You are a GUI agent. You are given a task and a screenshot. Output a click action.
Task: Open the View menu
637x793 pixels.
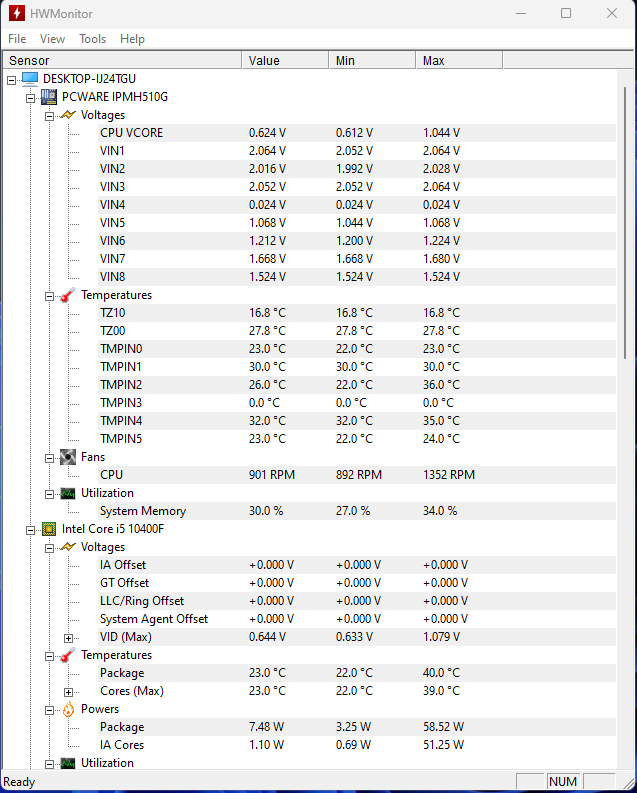52,39
